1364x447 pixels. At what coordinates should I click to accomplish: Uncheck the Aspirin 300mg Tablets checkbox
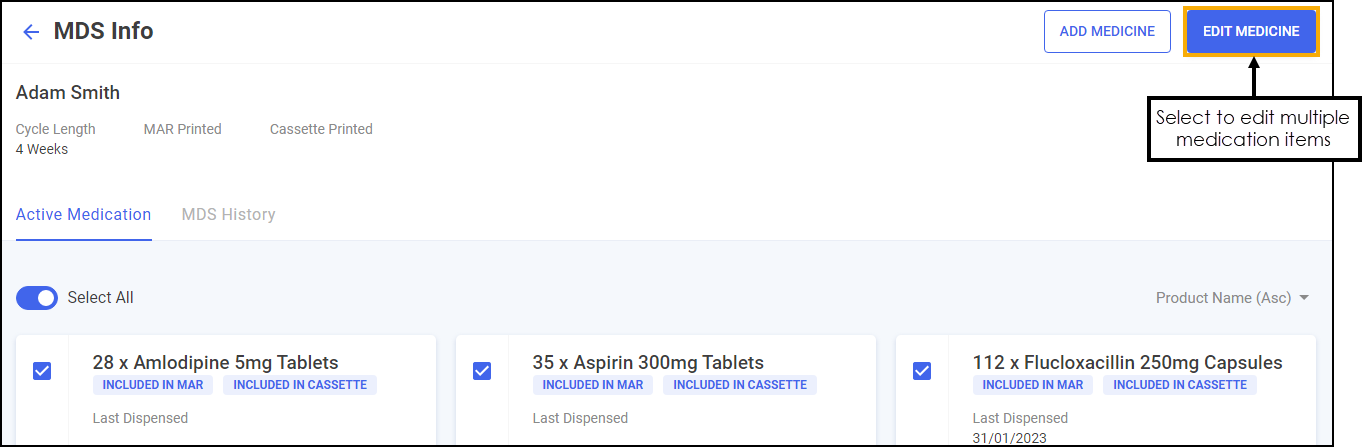coord(482,371)
